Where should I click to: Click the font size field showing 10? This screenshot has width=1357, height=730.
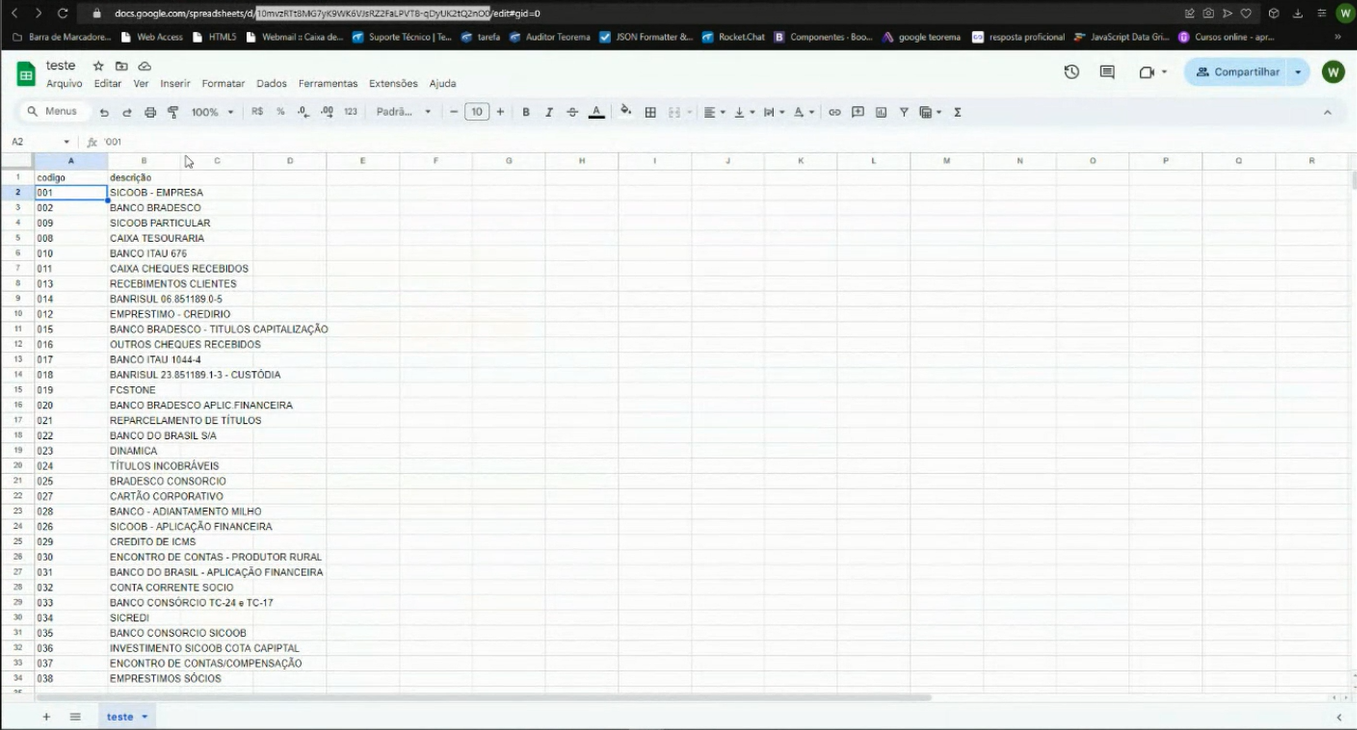point(477,112)
